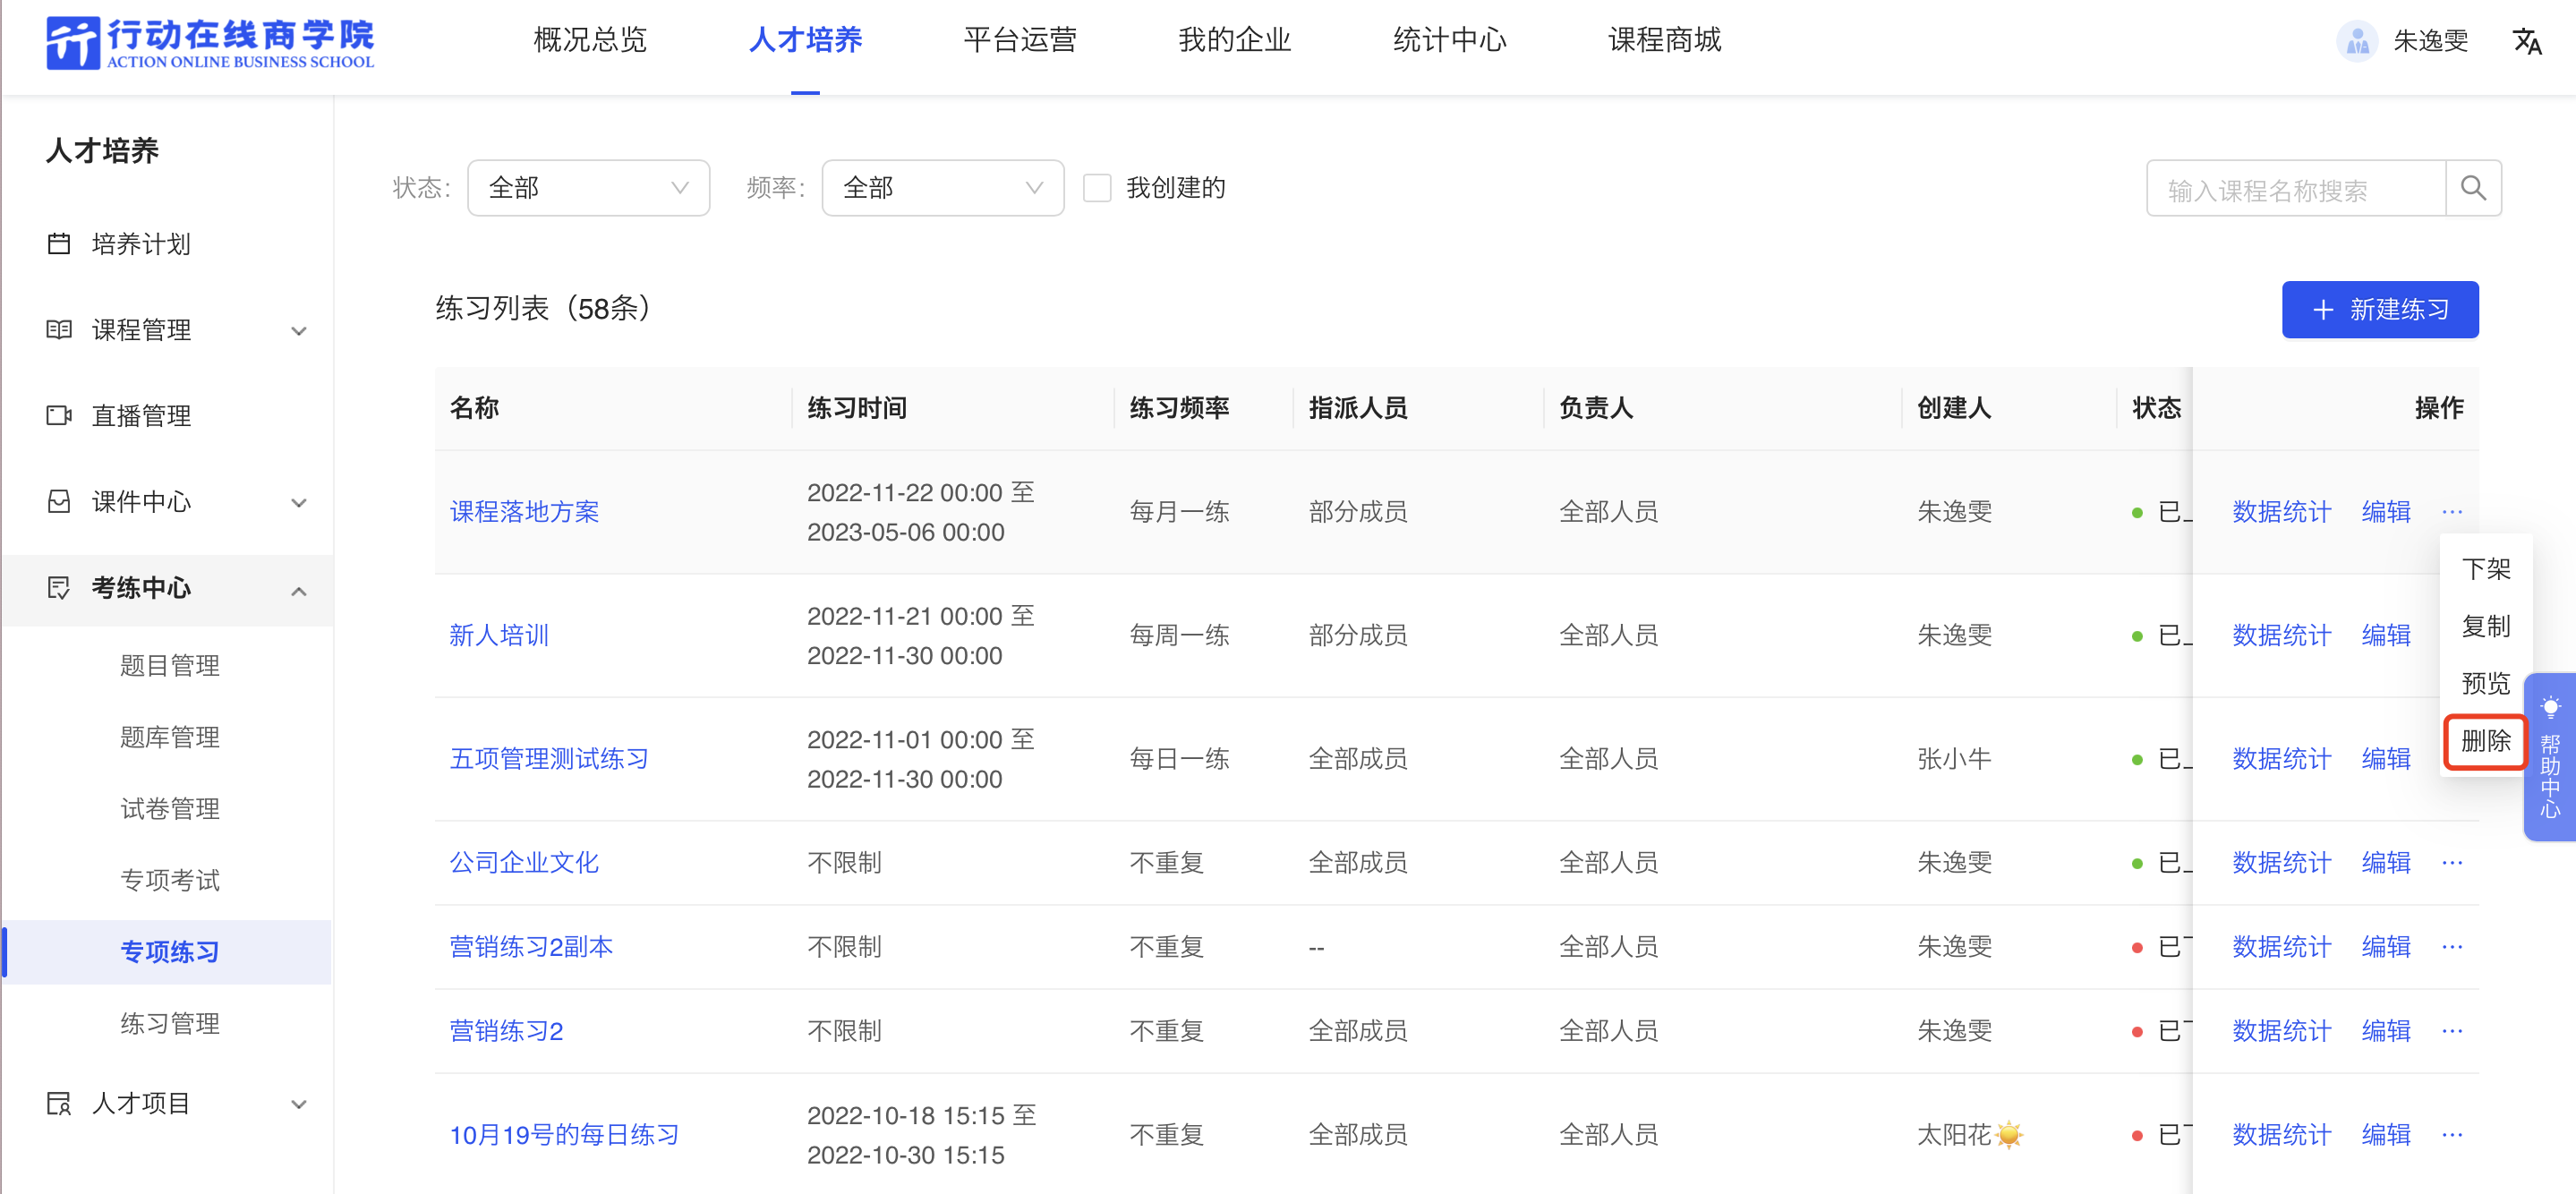Click 数据统计 for 营销练习2副本
Image resolution: width=2576 pixels, height=1194 pixels.
[x=2282, y=947]
